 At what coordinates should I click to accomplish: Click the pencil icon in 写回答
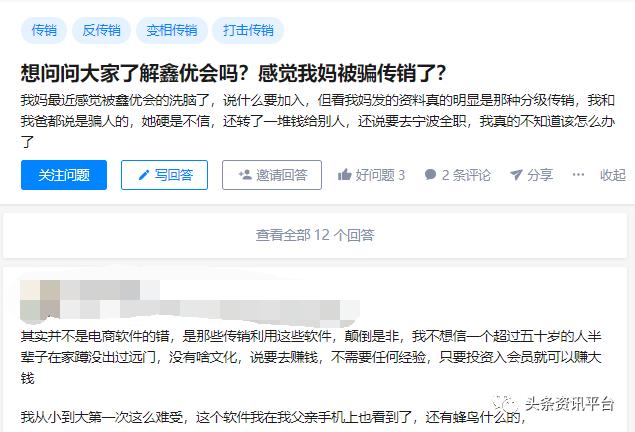[x=144, y=175]
